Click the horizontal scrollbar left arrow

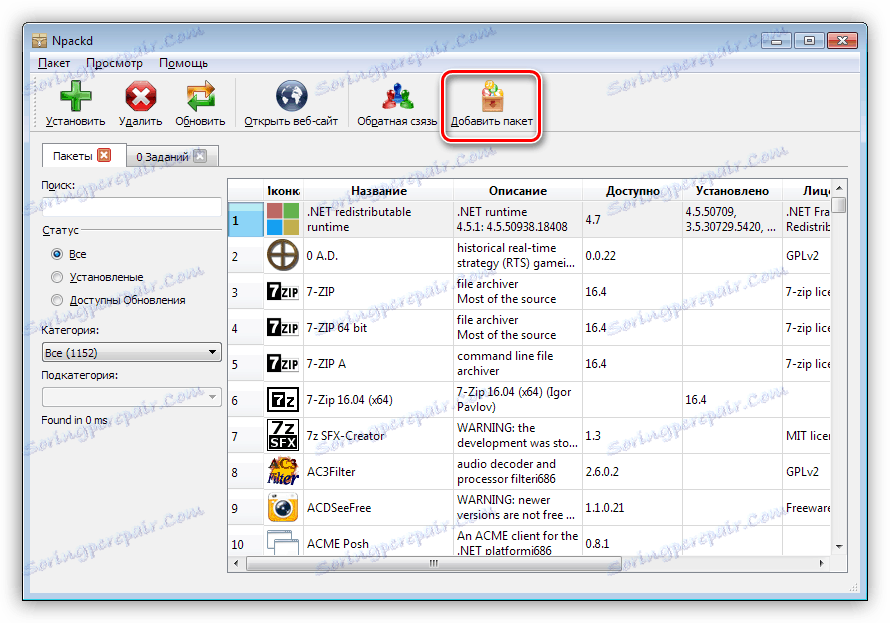237,563
